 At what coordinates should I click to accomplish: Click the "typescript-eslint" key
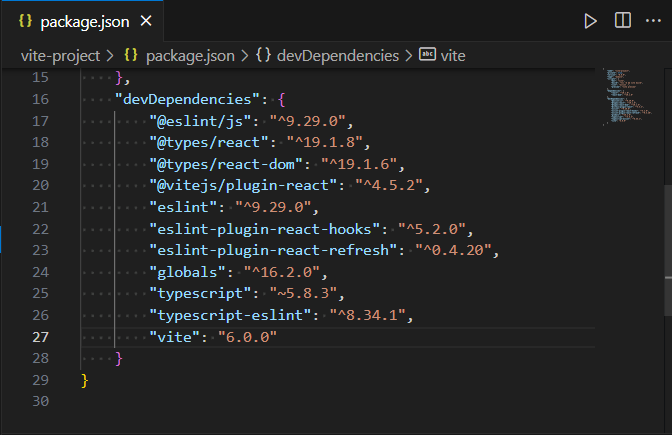point(230,315)
